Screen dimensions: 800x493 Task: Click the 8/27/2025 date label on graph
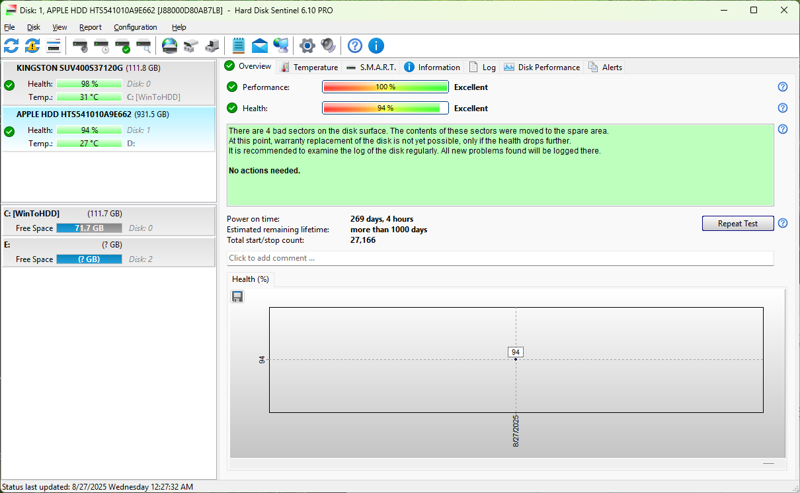(516, 431)
